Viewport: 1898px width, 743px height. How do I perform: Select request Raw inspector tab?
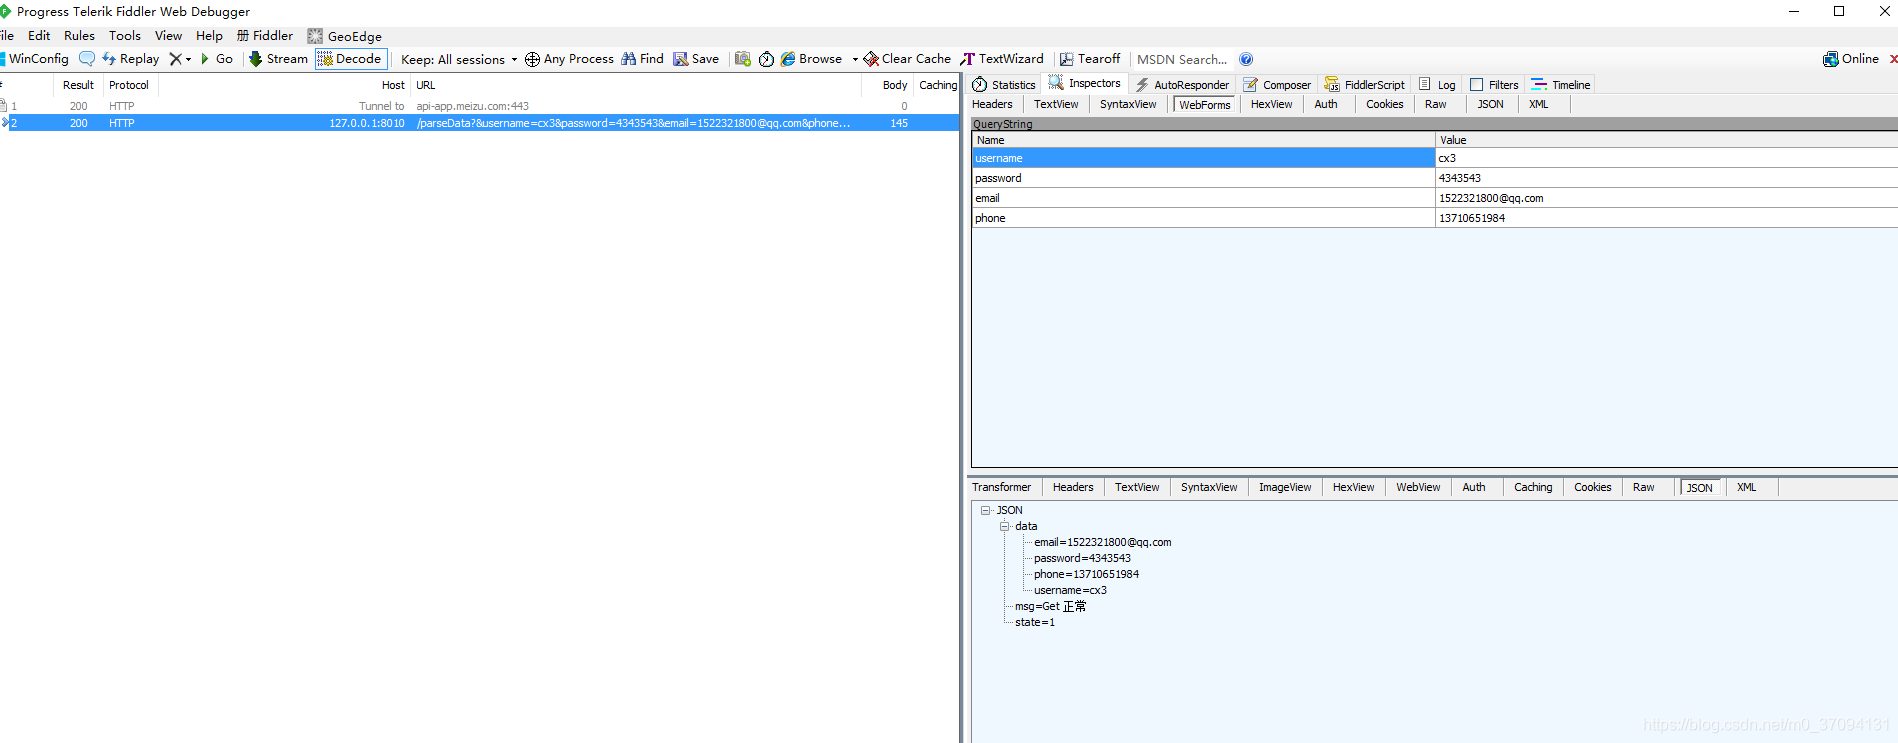tap(1435, 104)
